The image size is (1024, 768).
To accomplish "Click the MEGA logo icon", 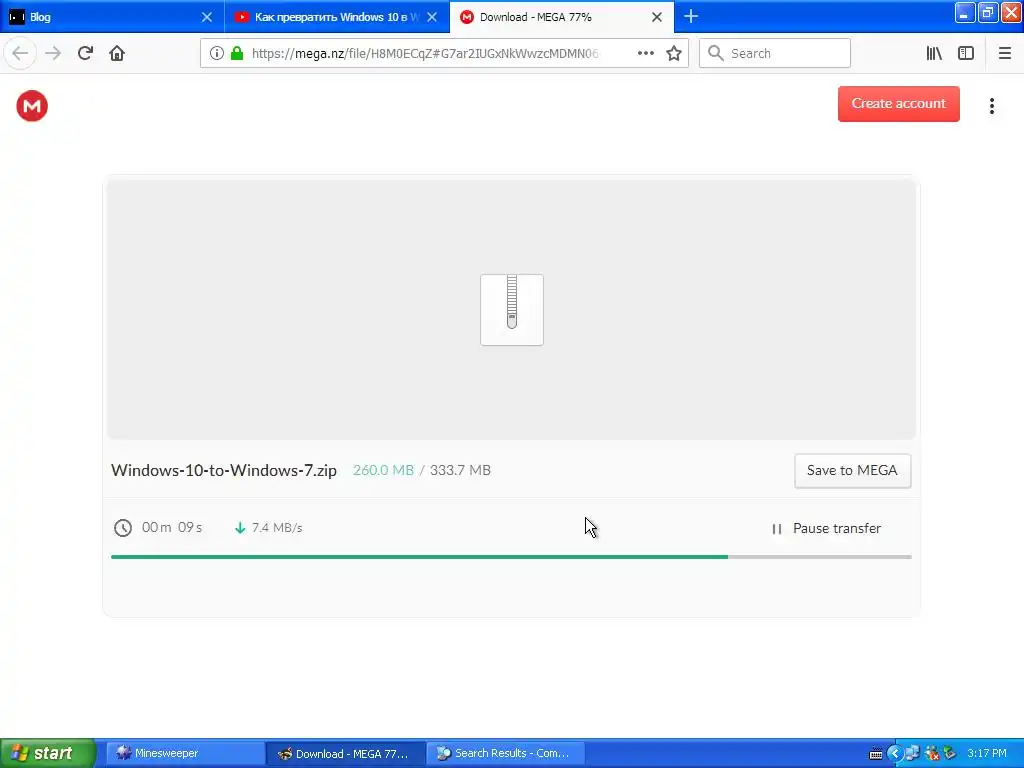I will click(32, 106).
